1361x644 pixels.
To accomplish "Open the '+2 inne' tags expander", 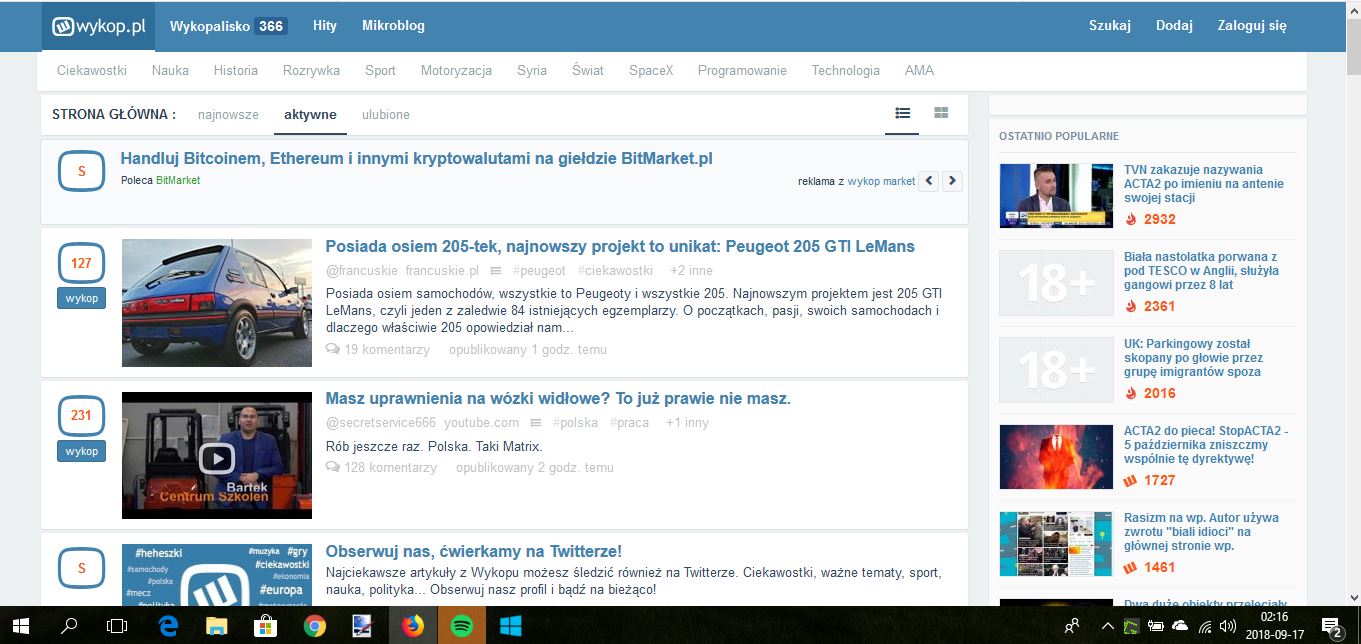I will [x=691, y=271].
